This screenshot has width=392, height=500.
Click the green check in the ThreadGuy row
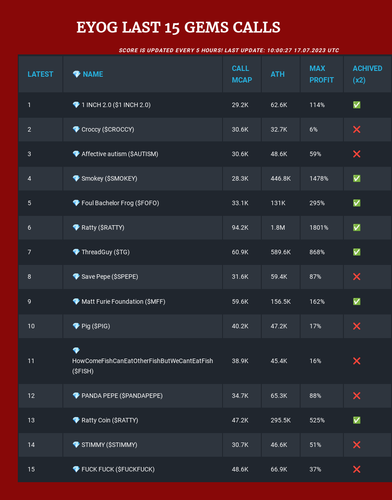357,252
